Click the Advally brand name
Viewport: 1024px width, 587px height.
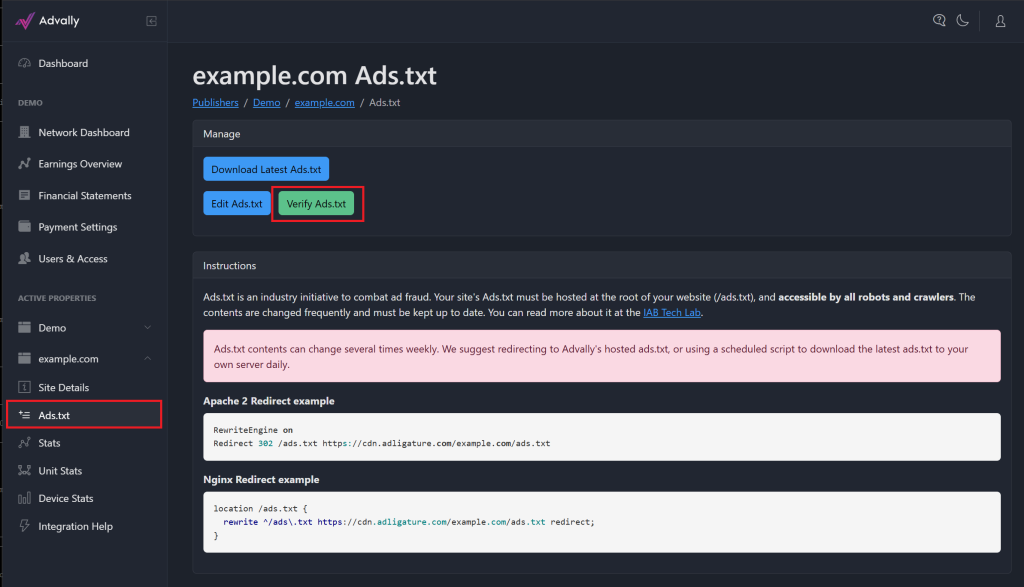[x=59, y=20]
